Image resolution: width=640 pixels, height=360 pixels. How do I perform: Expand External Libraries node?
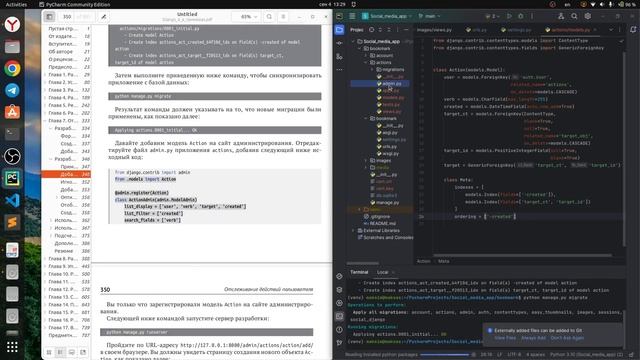(x=353, y=231)
